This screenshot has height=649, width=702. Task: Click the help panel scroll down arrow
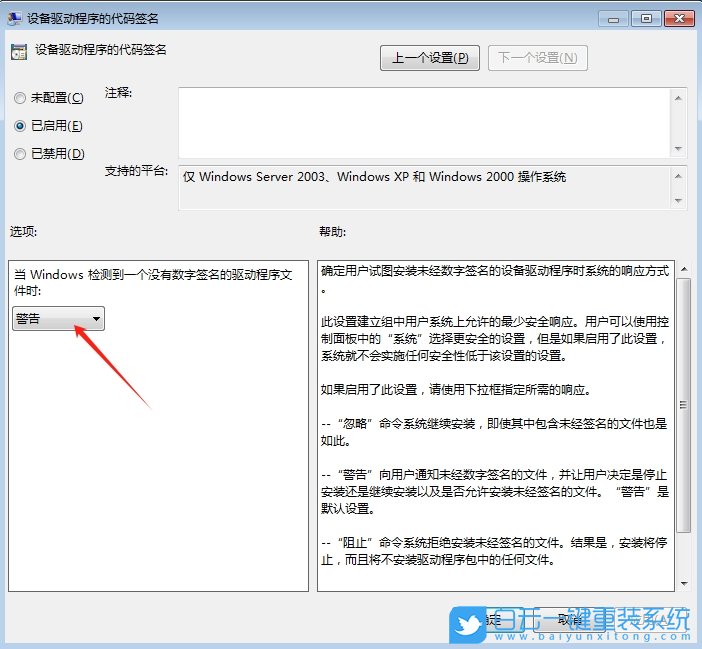tap(684, 583)
